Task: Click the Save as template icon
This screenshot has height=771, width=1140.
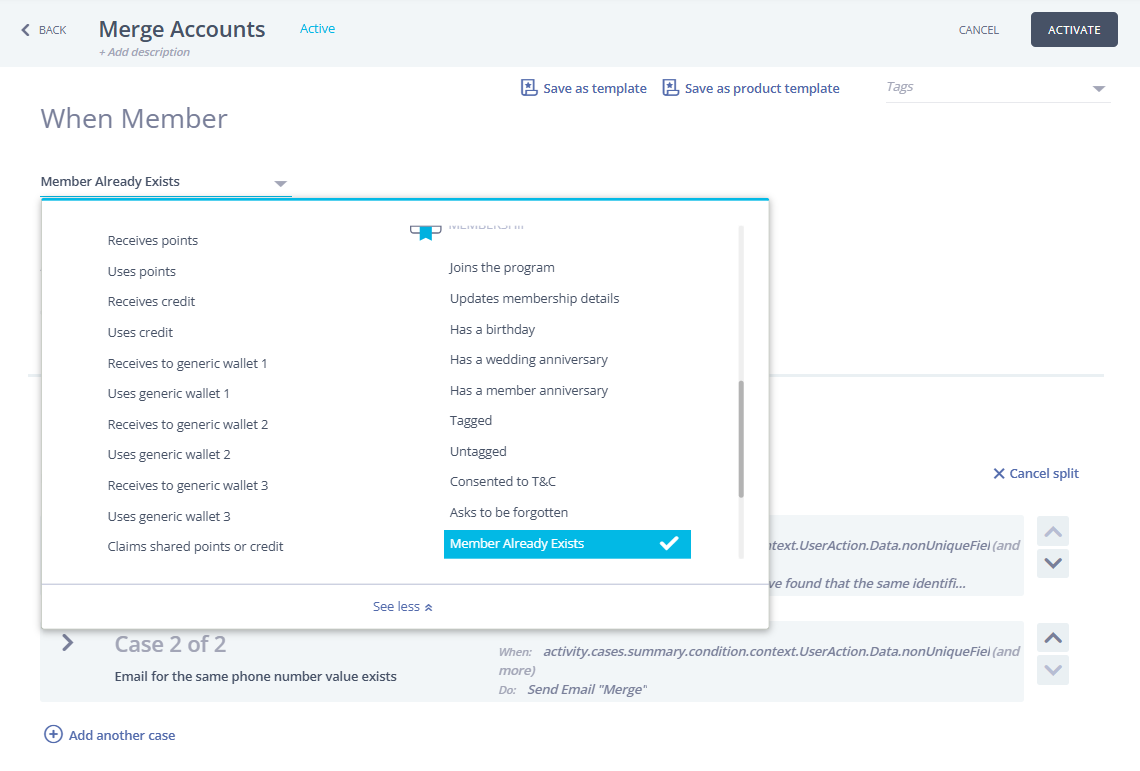Action: [x=530, y=88]
